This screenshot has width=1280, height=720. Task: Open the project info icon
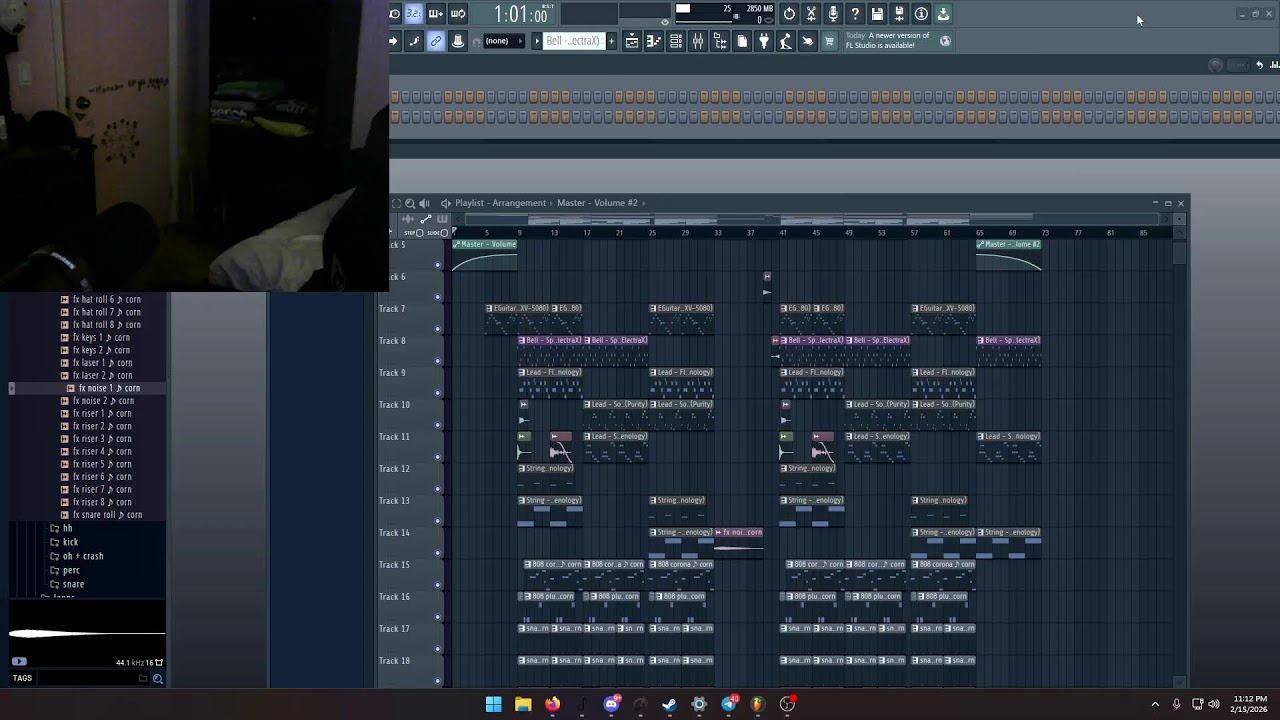coord(921,14)
